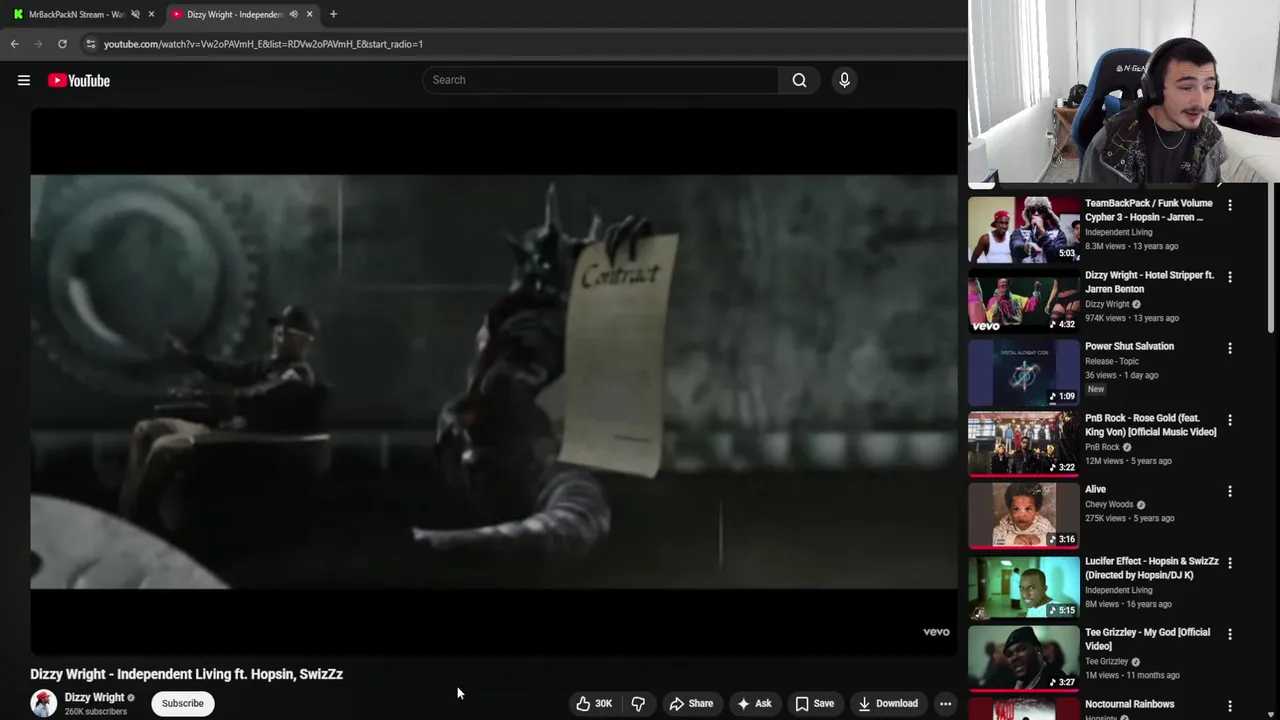Viewport: 1280px width, 720px height.
Task: Click 'PnB Rock' channel name
Action: click(1102, 447)
